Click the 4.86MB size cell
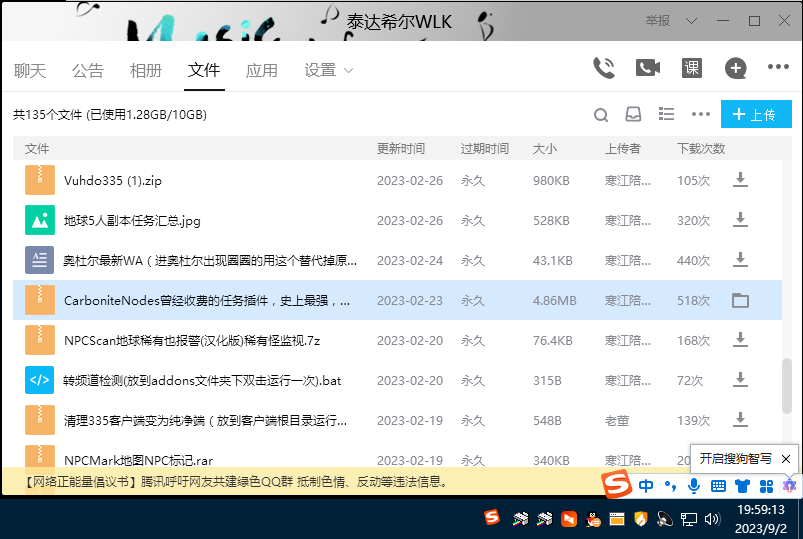 coord(555,301)
